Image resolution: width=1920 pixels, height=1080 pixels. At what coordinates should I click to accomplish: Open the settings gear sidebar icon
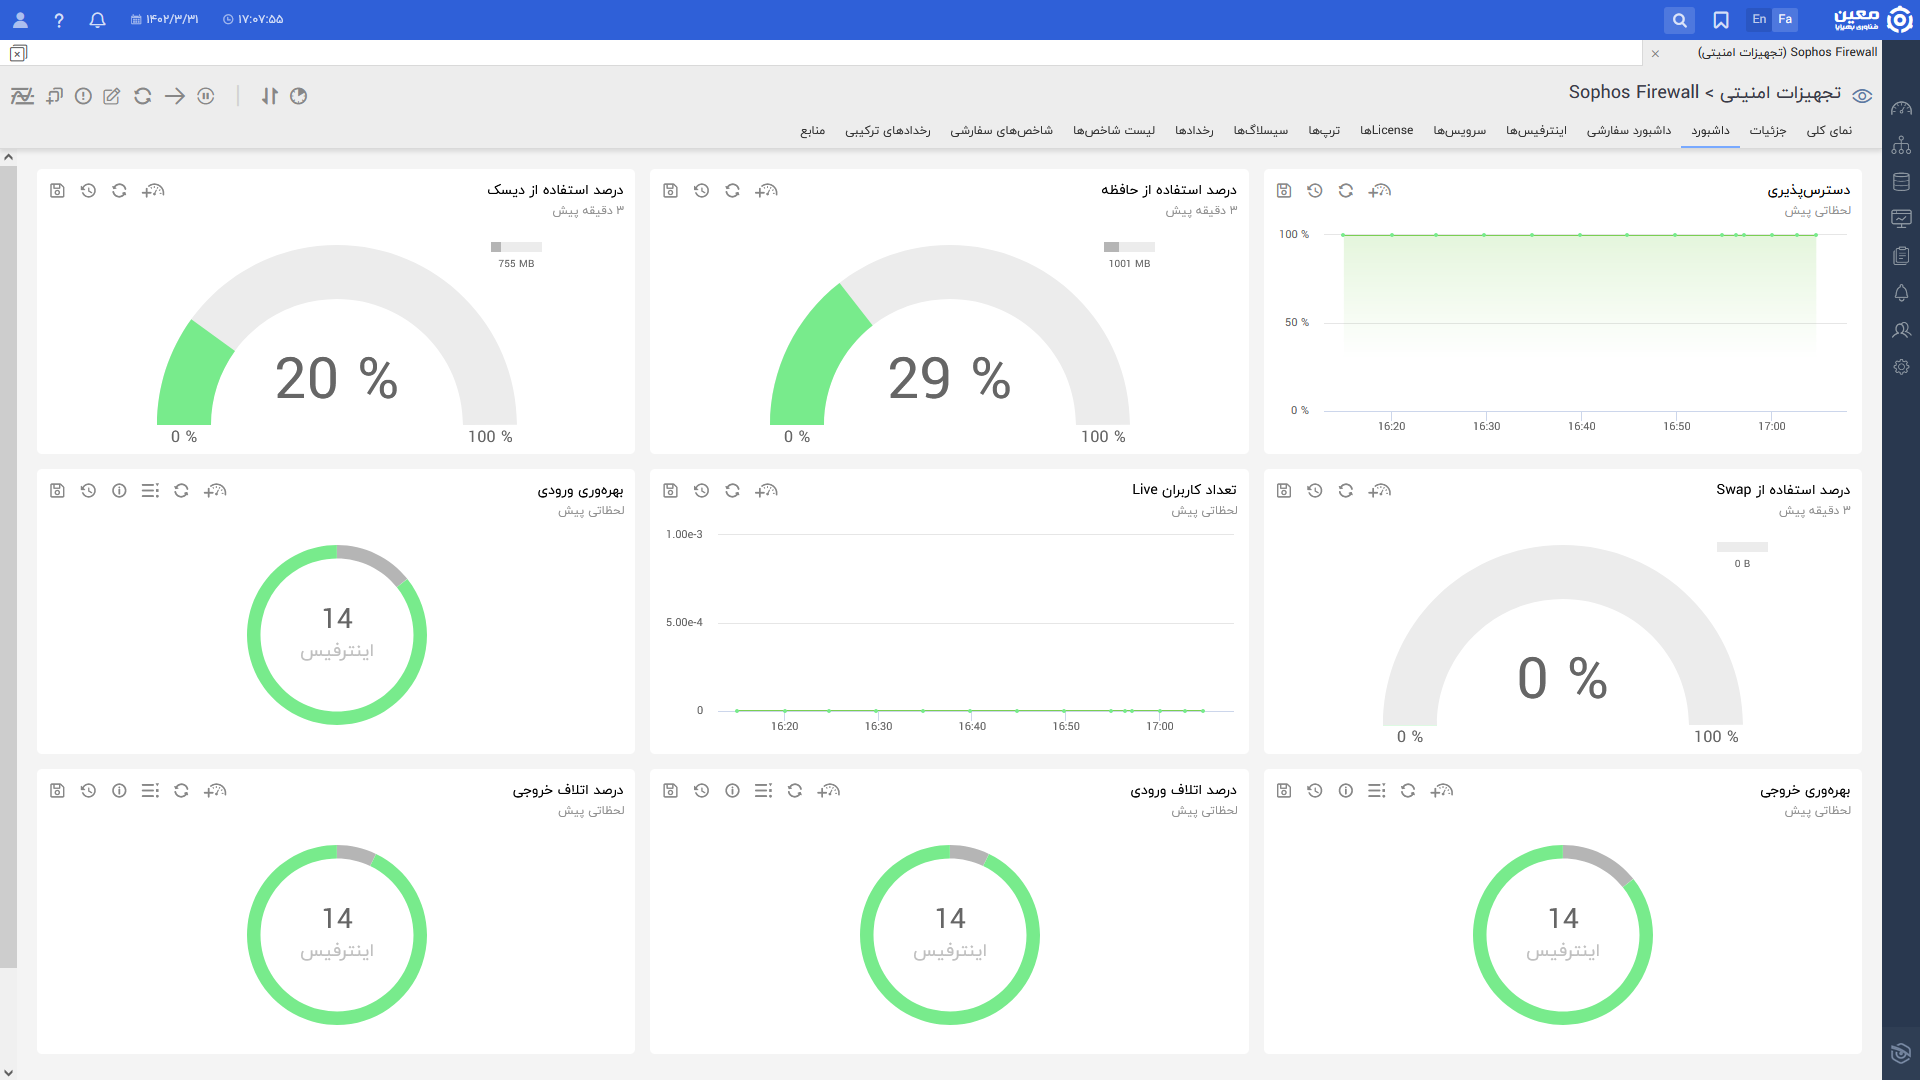(1901, 367)
